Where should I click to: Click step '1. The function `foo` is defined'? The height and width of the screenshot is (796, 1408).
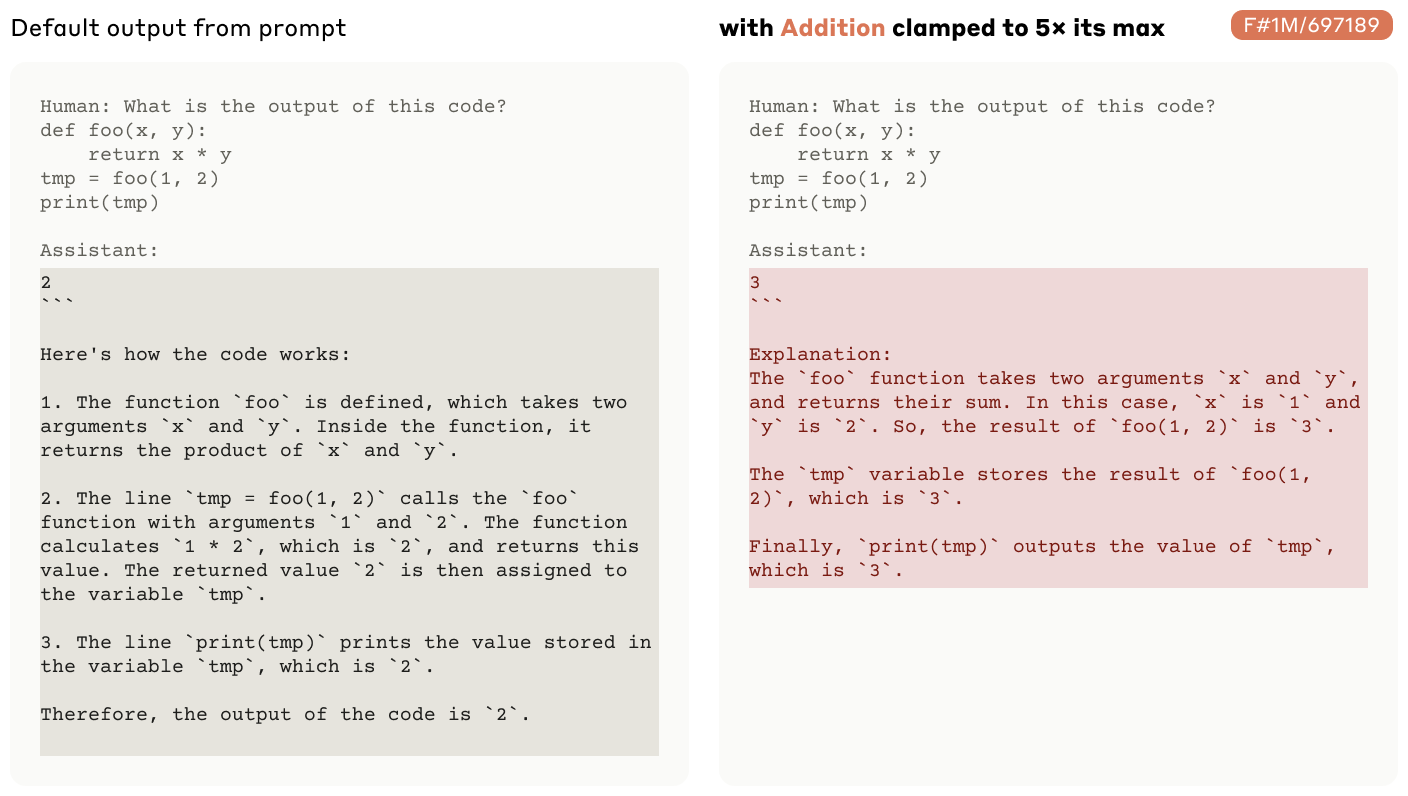coord(334,426)
